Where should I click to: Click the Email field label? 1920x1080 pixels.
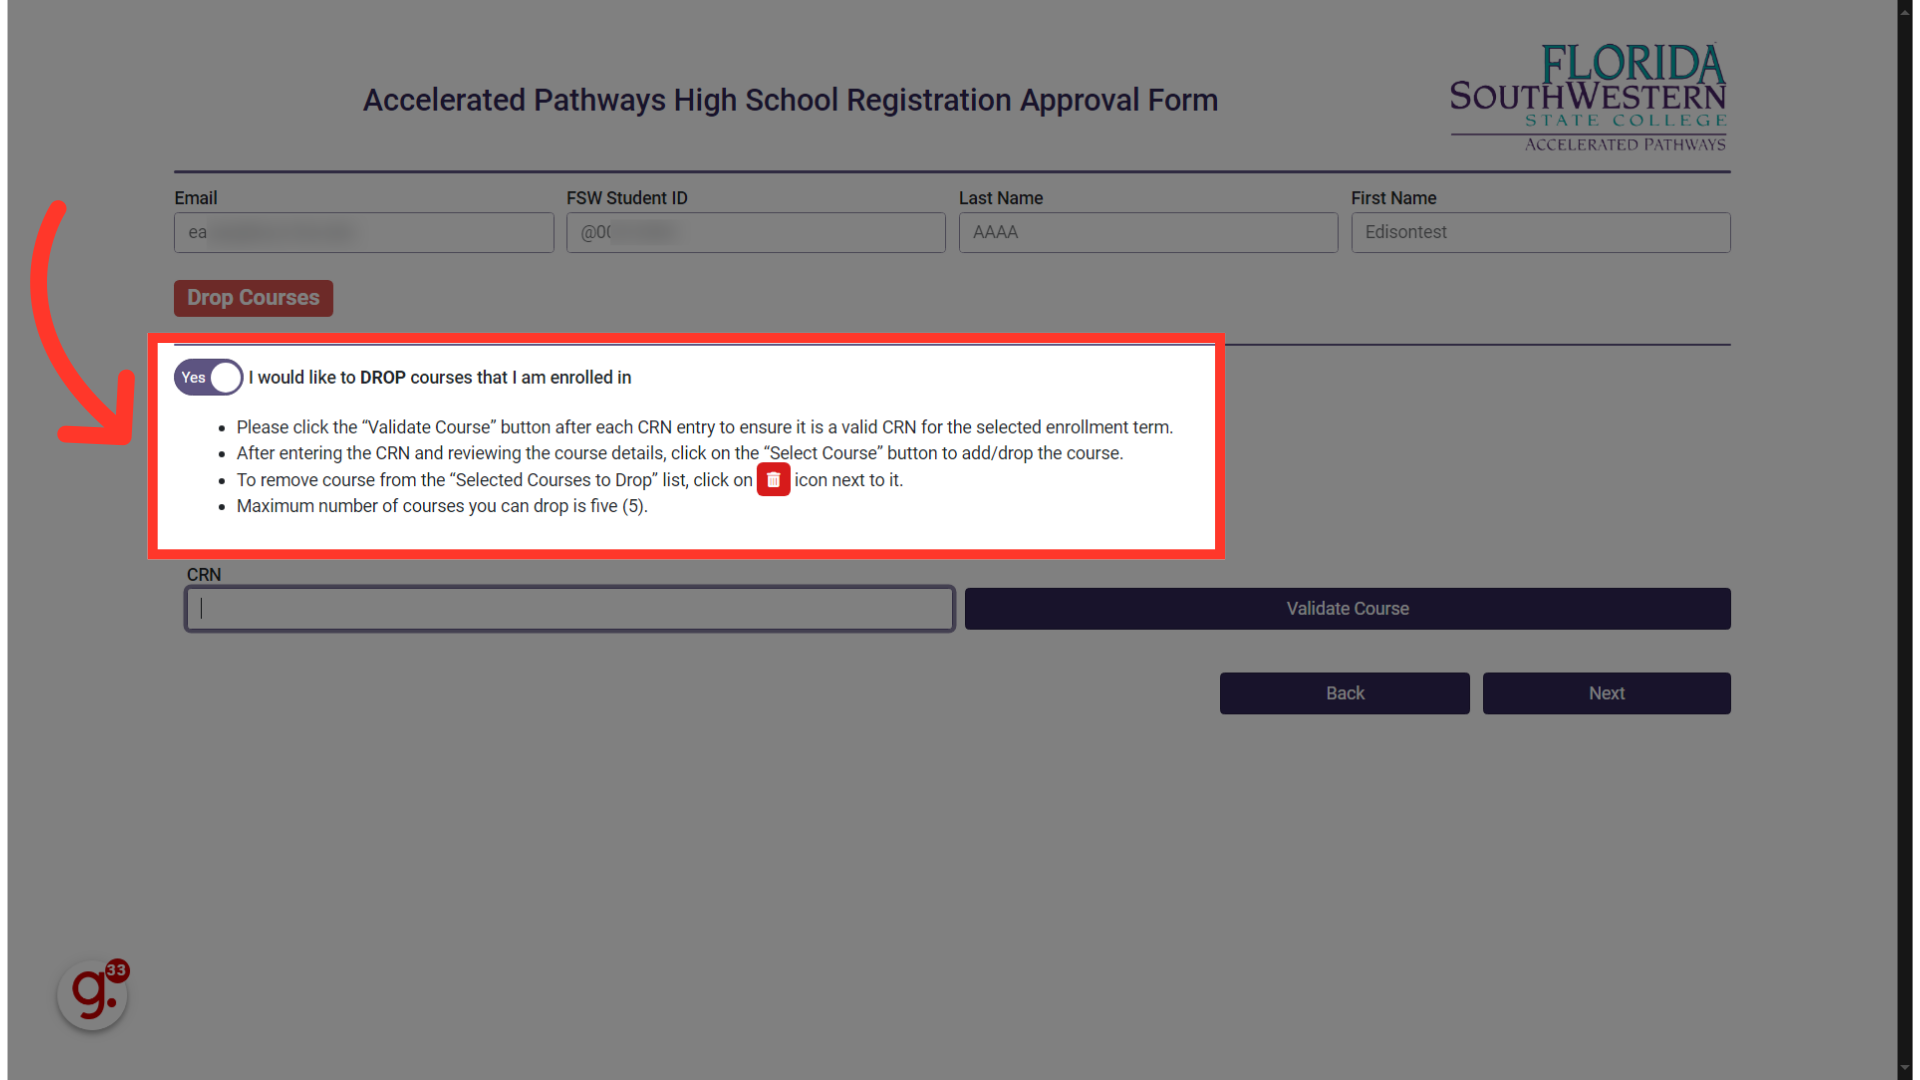coord(196,198)
